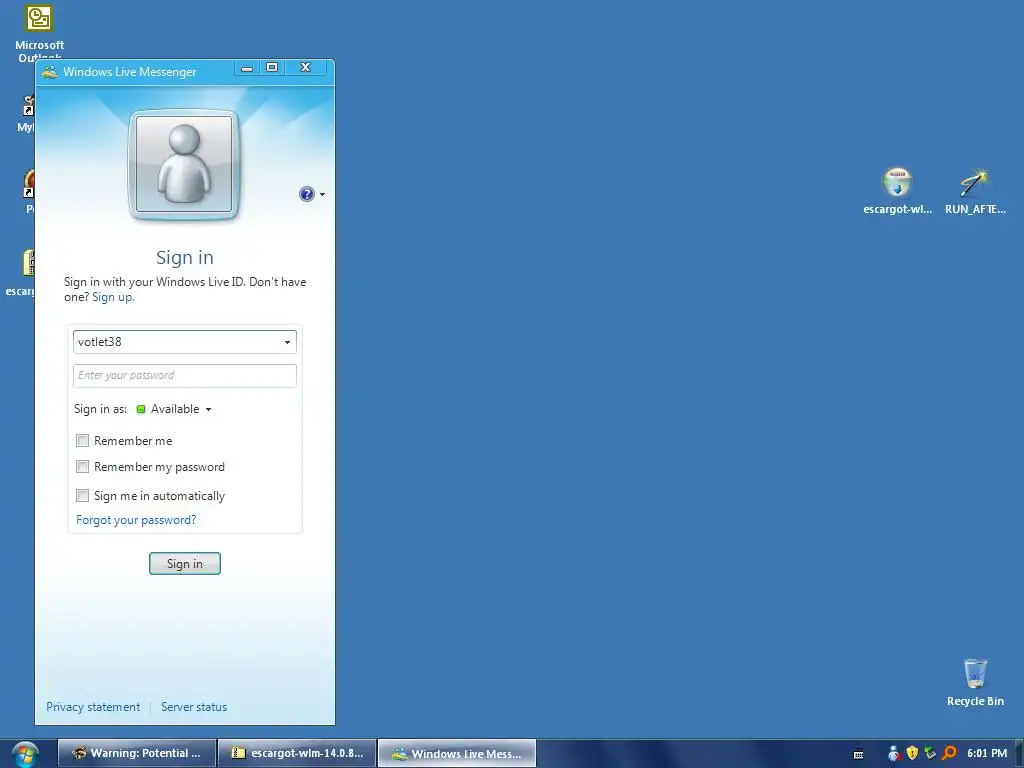Open the Windows Start orb
The height and width of the screenshot is (768, 1024).
25,754
